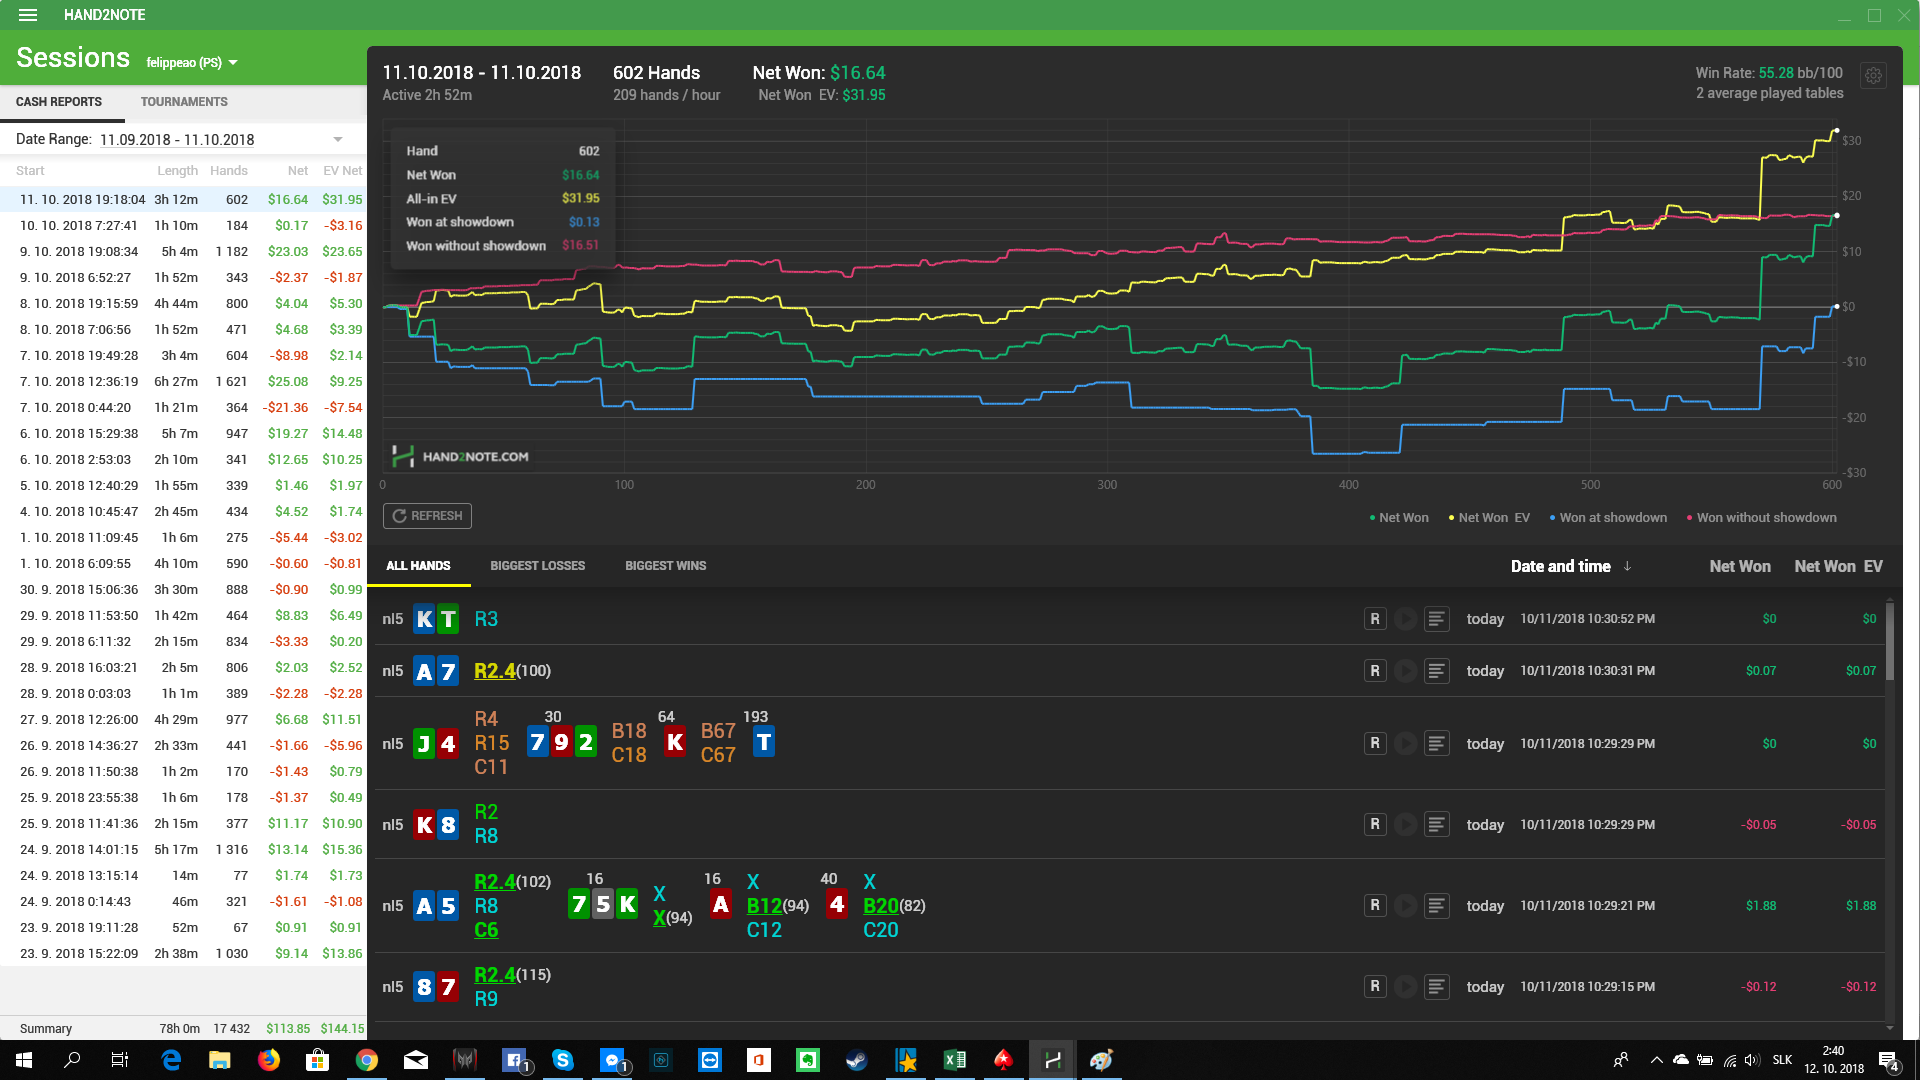Click the Refresh button
This screenshot has height=1080, width=1920.
click(427, 516)
